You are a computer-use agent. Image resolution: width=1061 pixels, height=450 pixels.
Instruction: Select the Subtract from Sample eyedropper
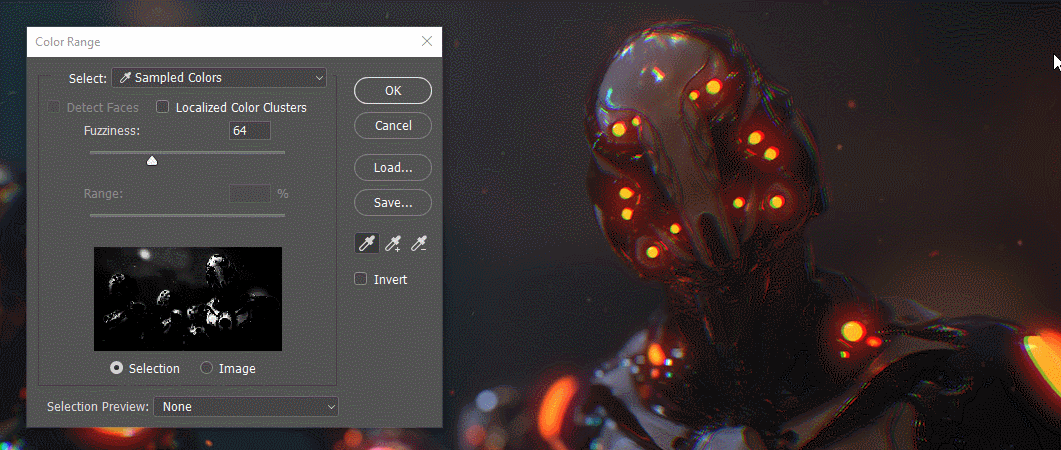click(419, 244)
